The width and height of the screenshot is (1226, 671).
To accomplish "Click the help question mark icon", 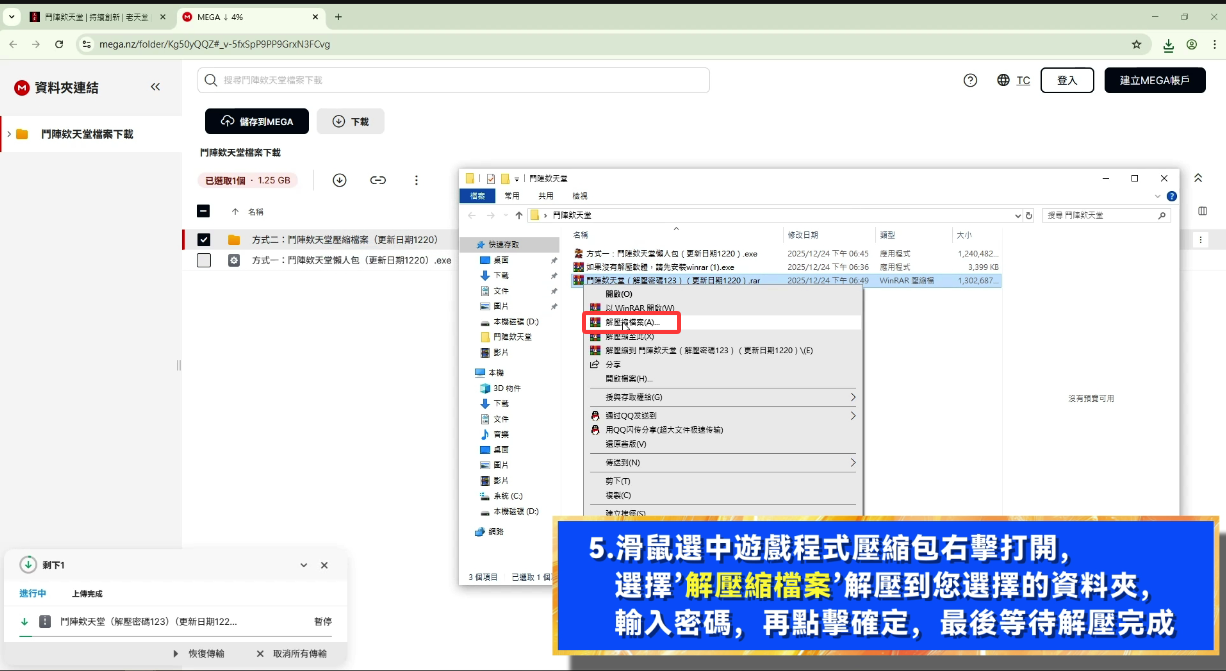I will pyautogui.click(x=970, y=80).
